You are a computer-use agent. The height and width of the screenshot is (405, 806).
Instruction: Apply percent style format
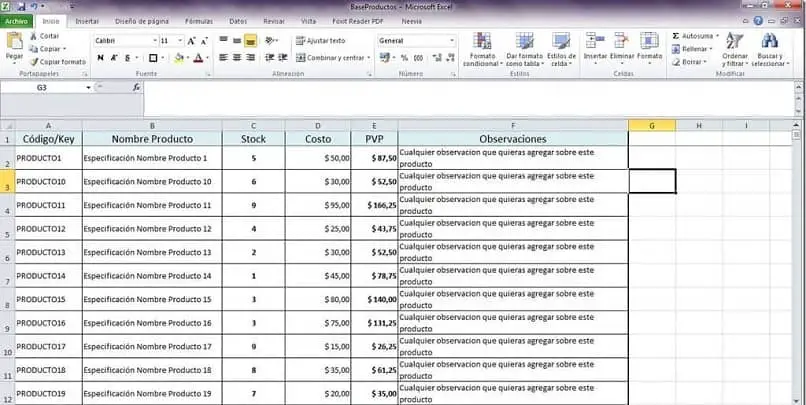point(405,58)
